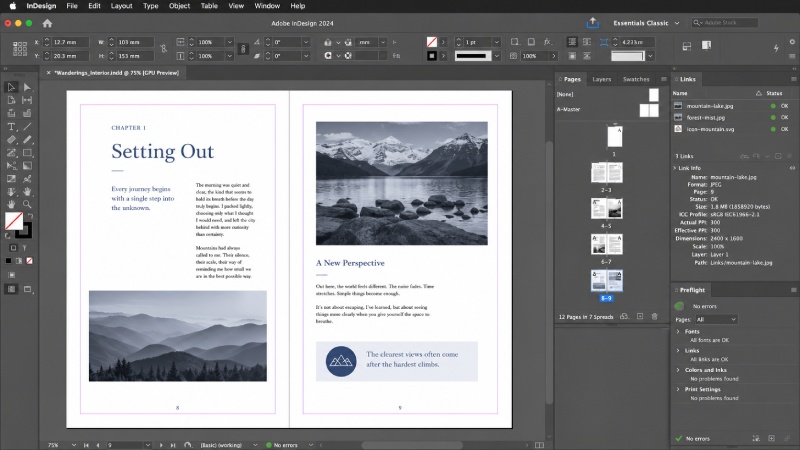
Task: Go to first page button
Action: click(86, 445)
